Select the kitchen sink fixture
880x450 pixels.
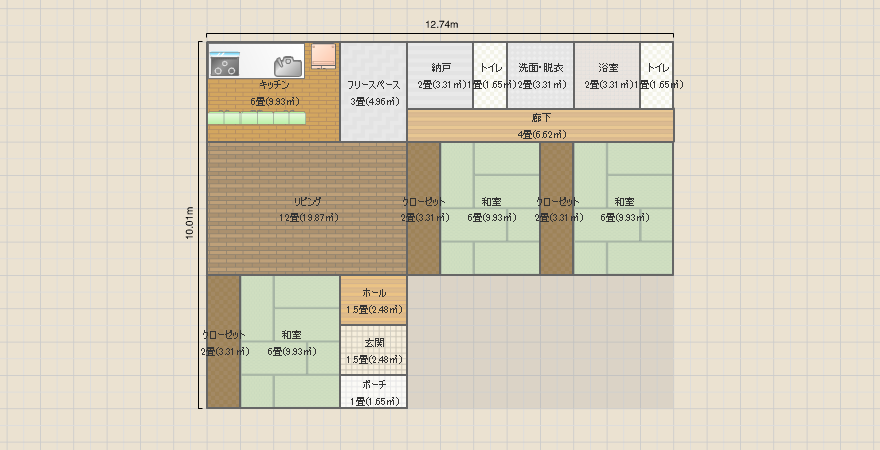coord(288,66)
